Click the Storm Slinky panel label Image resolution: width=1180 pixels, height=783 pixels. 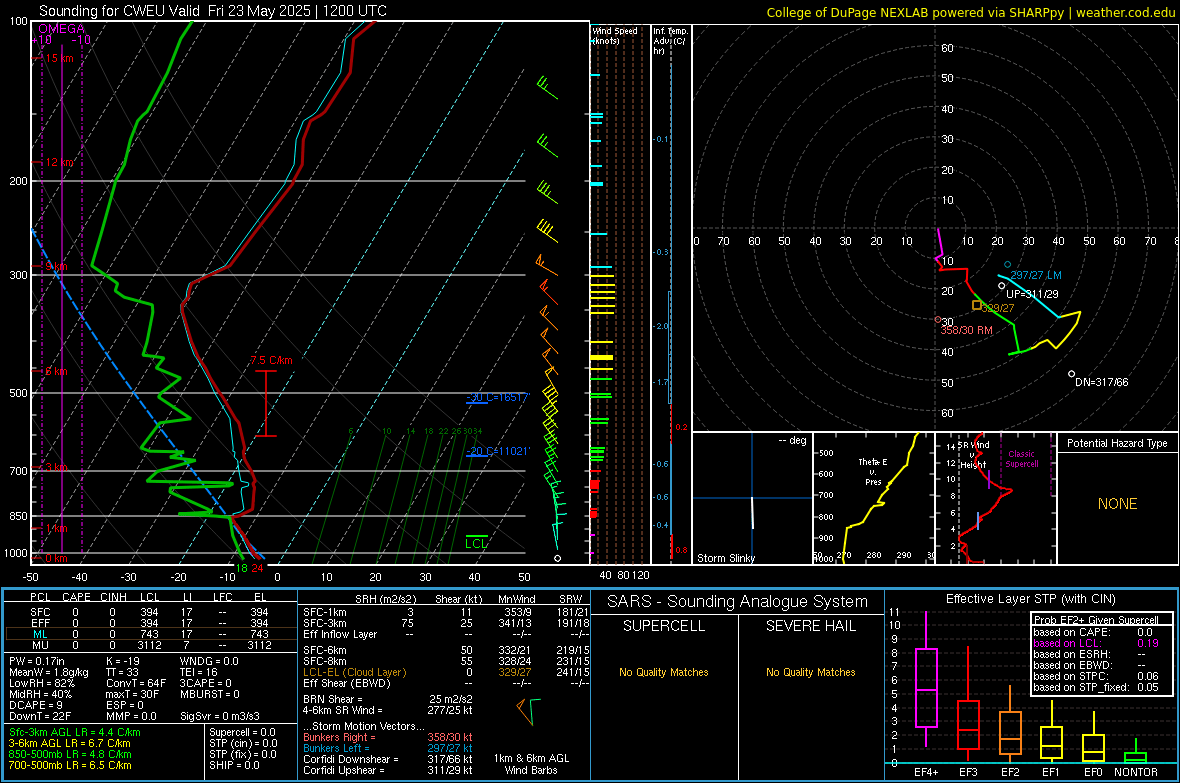click(x=726, y=558)
